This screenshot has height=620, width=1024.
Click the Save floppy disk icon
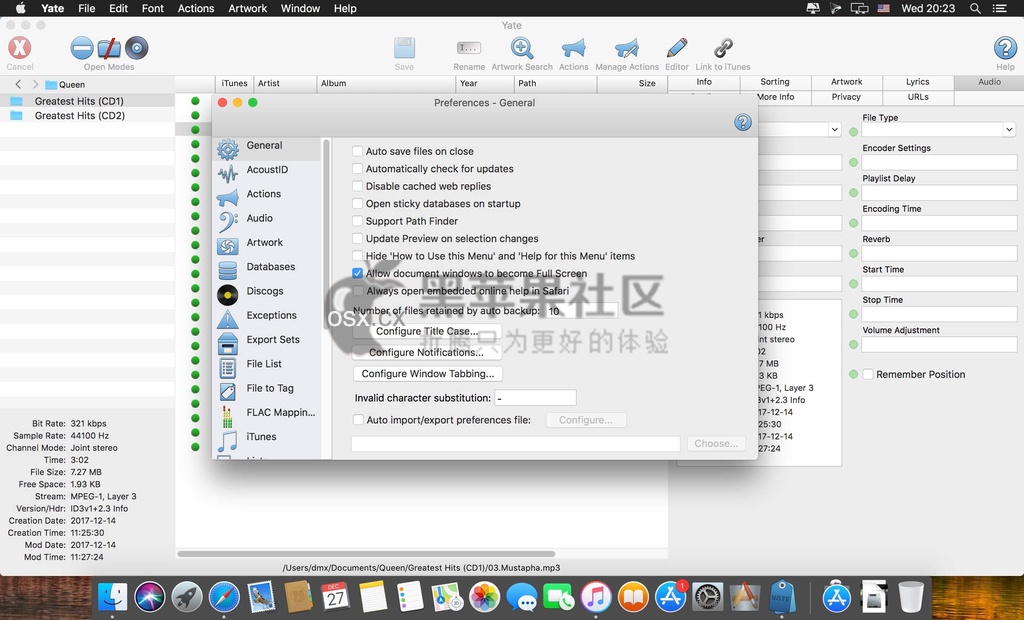pyautogui.click(x=404, y=48)
